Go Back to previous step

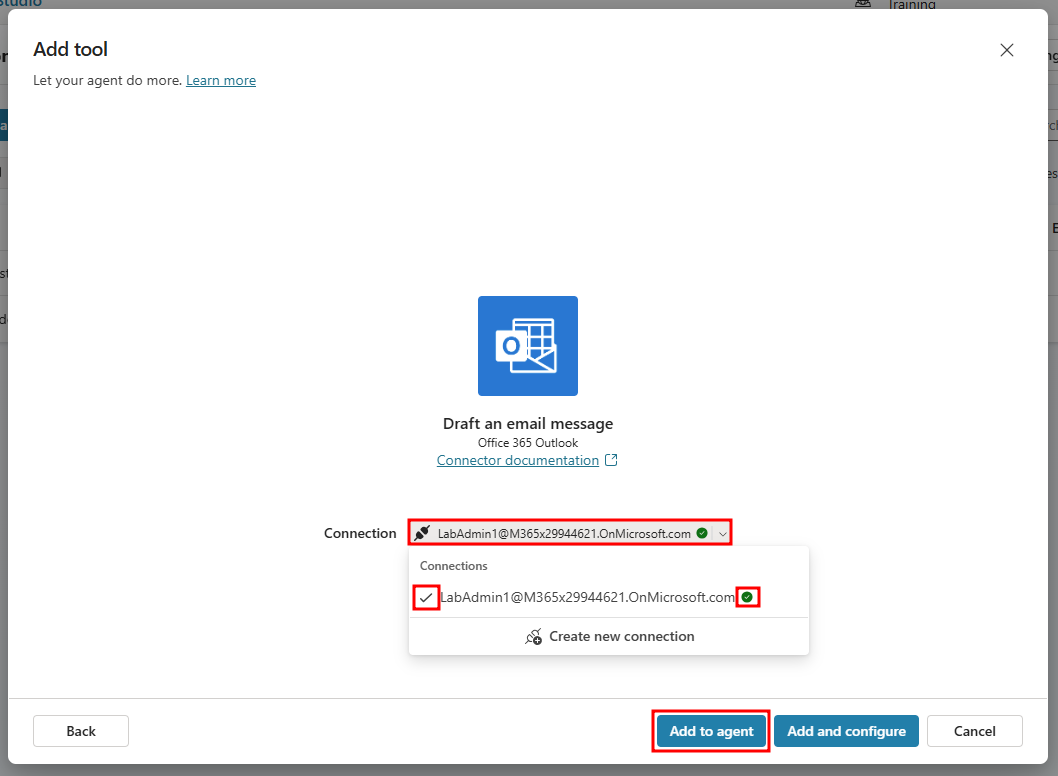(81, 731)
